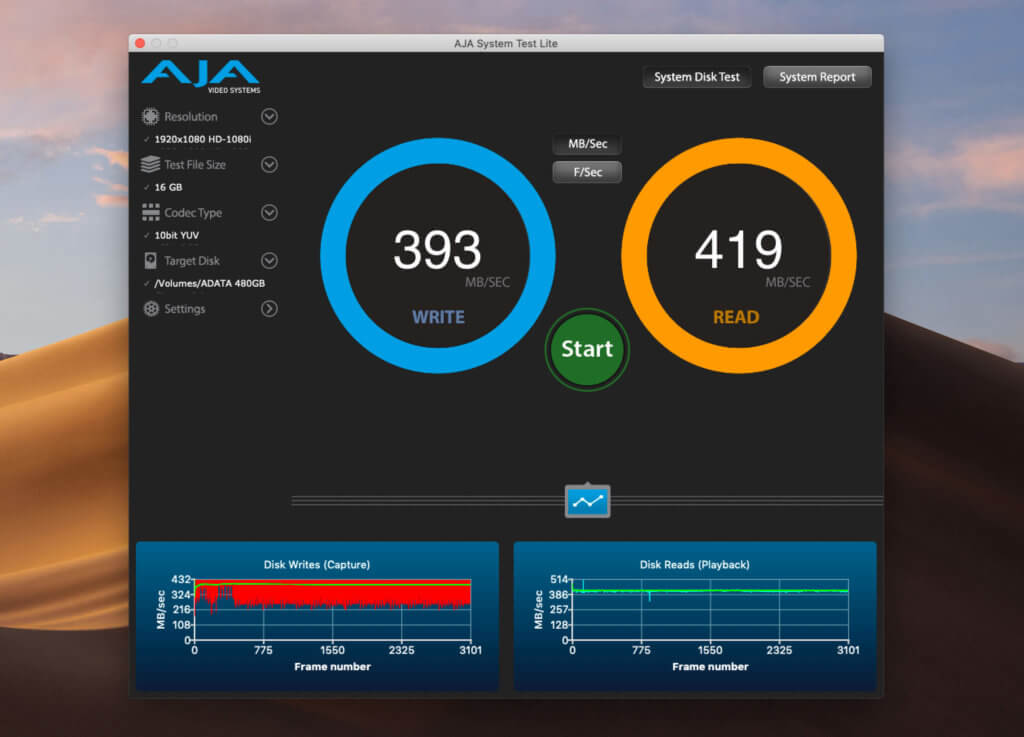The image size is (1024, 737).
Task: Open the Settings gear icon
Action: 151,309
